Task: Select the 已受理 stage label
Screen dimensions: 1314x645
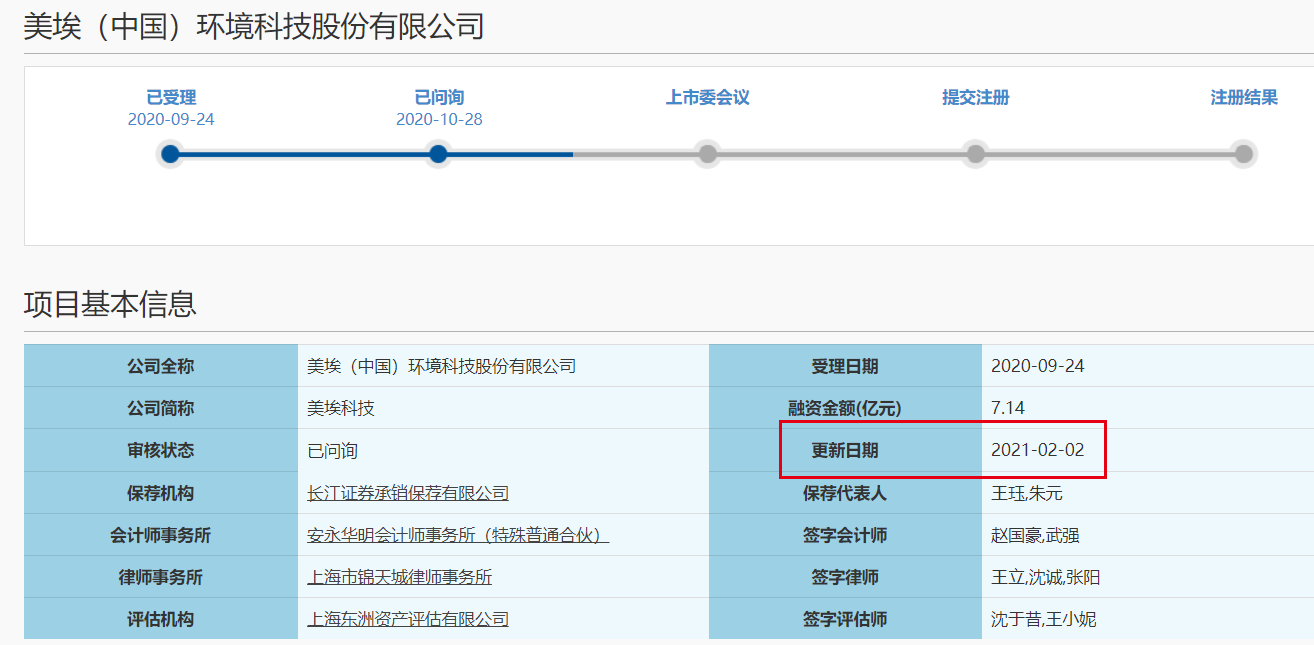Action: 171,97
